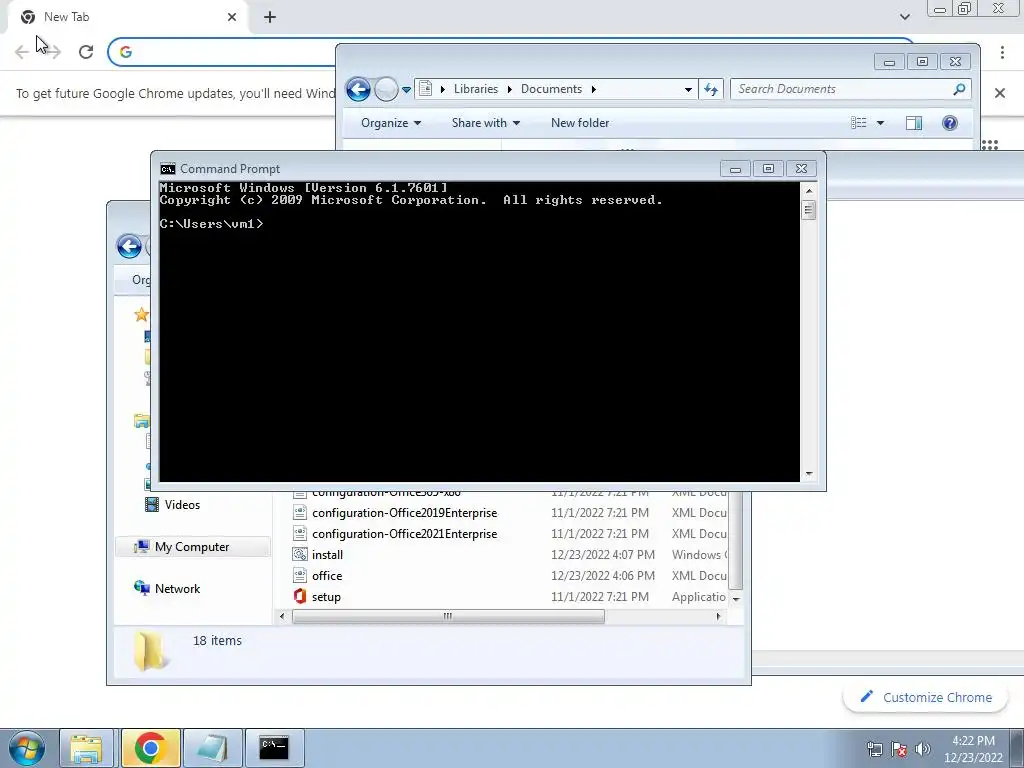Open the Share with menu
The height and width of the screenshot is (768, 1024).
[x=486, y=123]
